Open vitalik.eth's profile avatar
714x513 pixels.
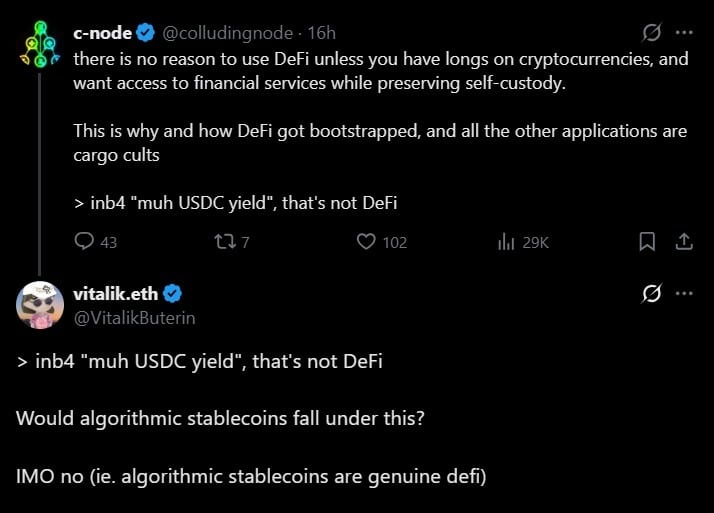[40, 304]
